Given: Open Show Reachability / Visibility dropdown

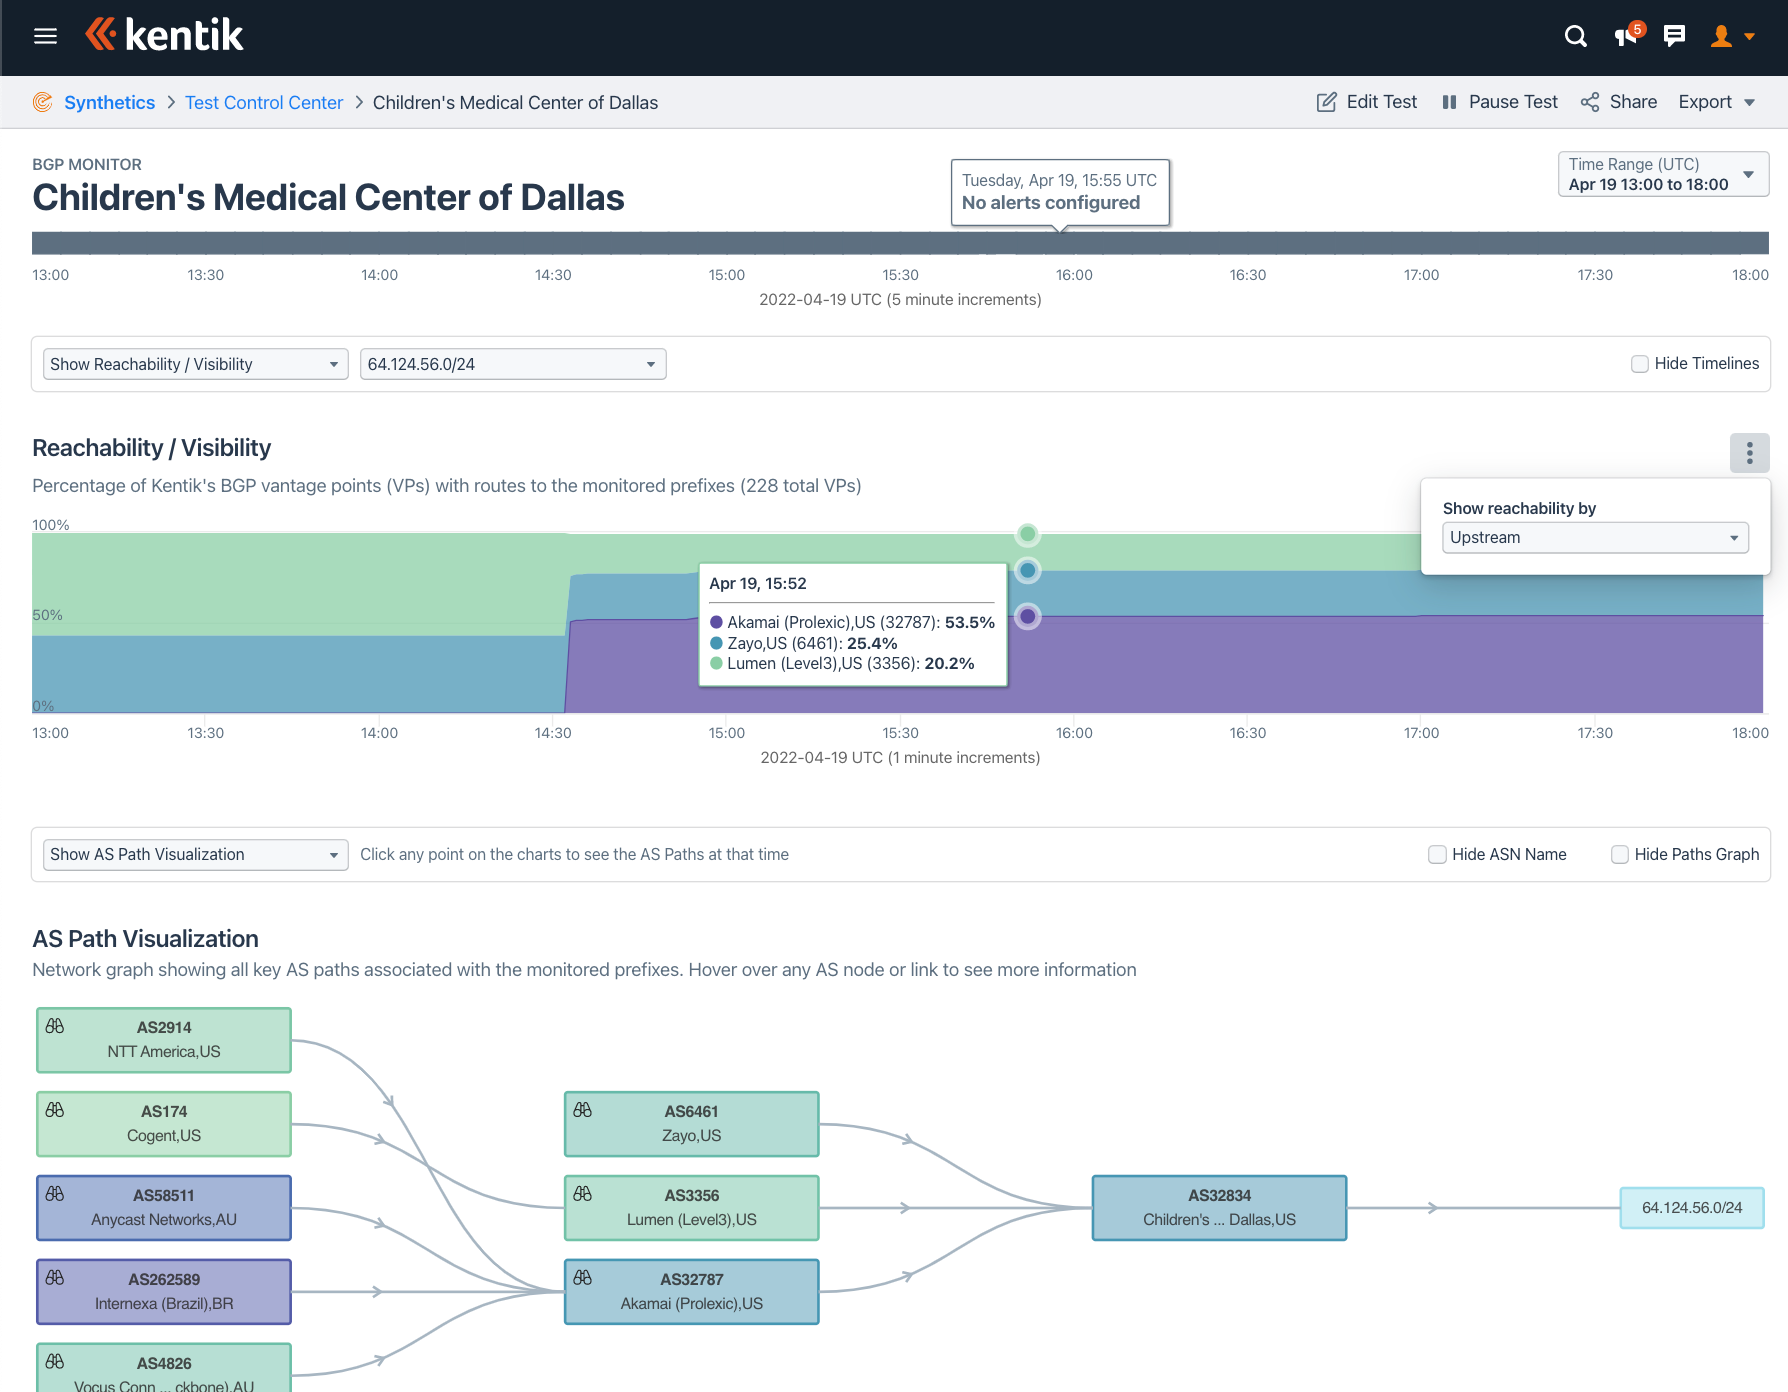Looking at the screenshot, I should [x=195, y=364].
